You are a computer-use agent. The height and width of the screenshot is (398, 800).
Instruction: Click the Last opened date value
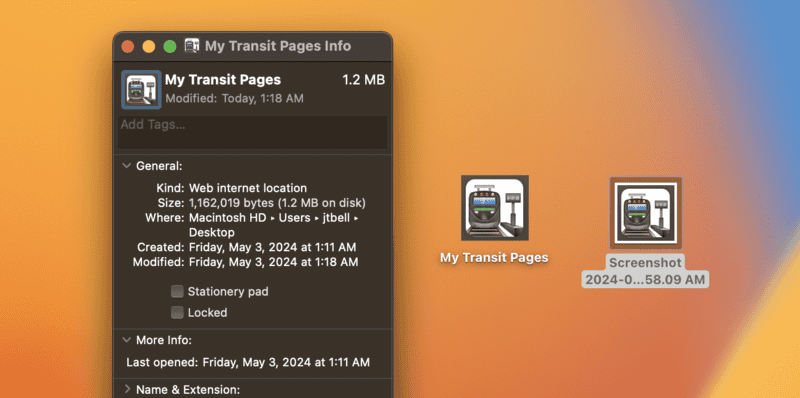(286, 363)
